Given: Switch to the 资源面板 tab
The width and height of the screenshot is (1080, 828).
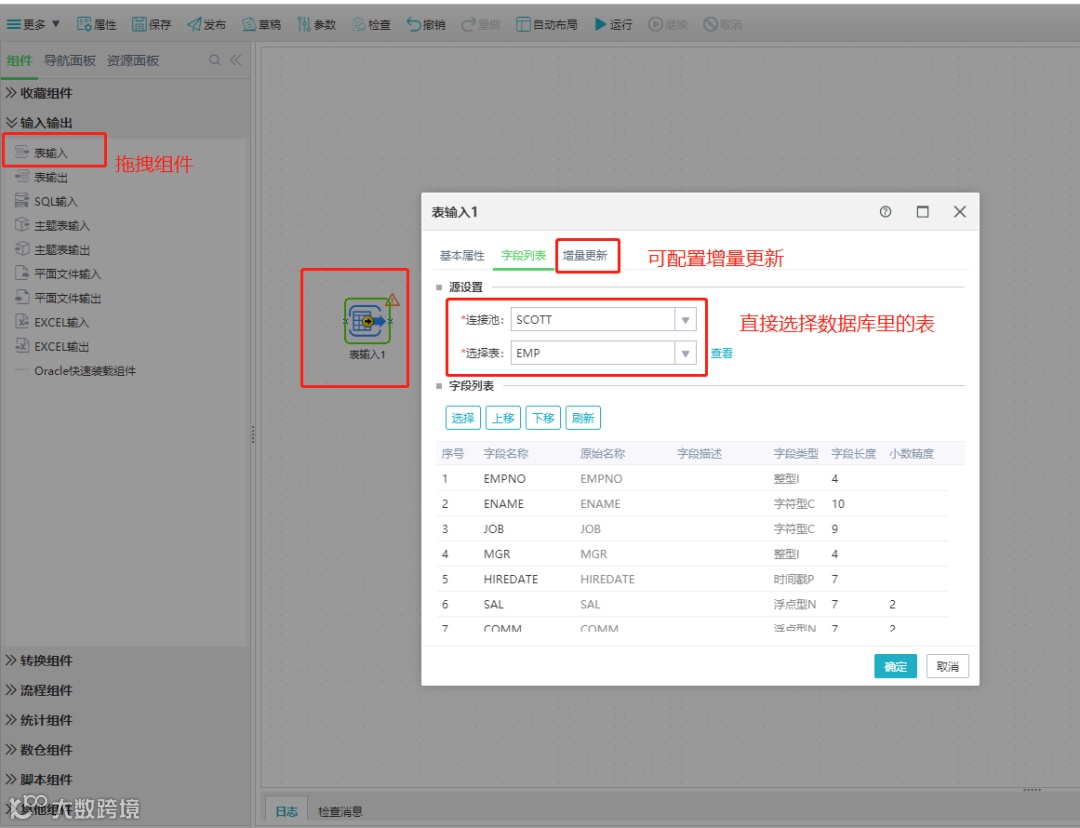Looking at the screenshot, I should pyautogui.click(x=133, y=61).
